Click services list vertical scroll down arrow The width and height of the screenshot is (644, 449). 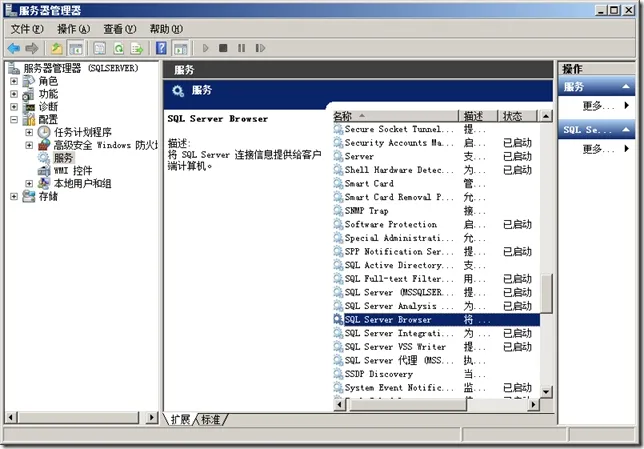click(546, 392)
